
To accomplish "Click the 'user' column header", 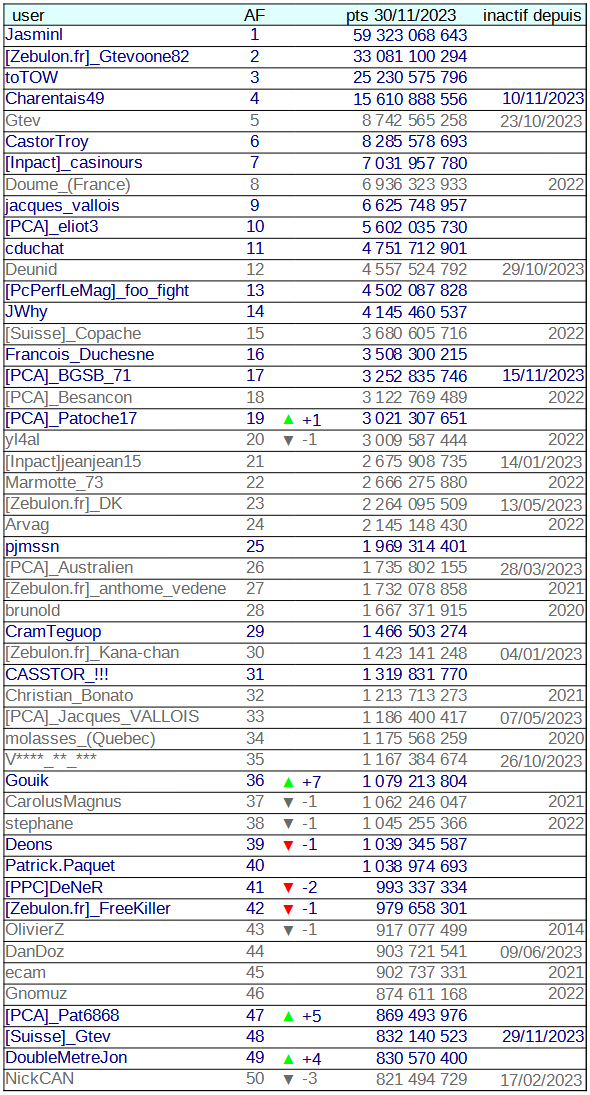I will [28, 15].
